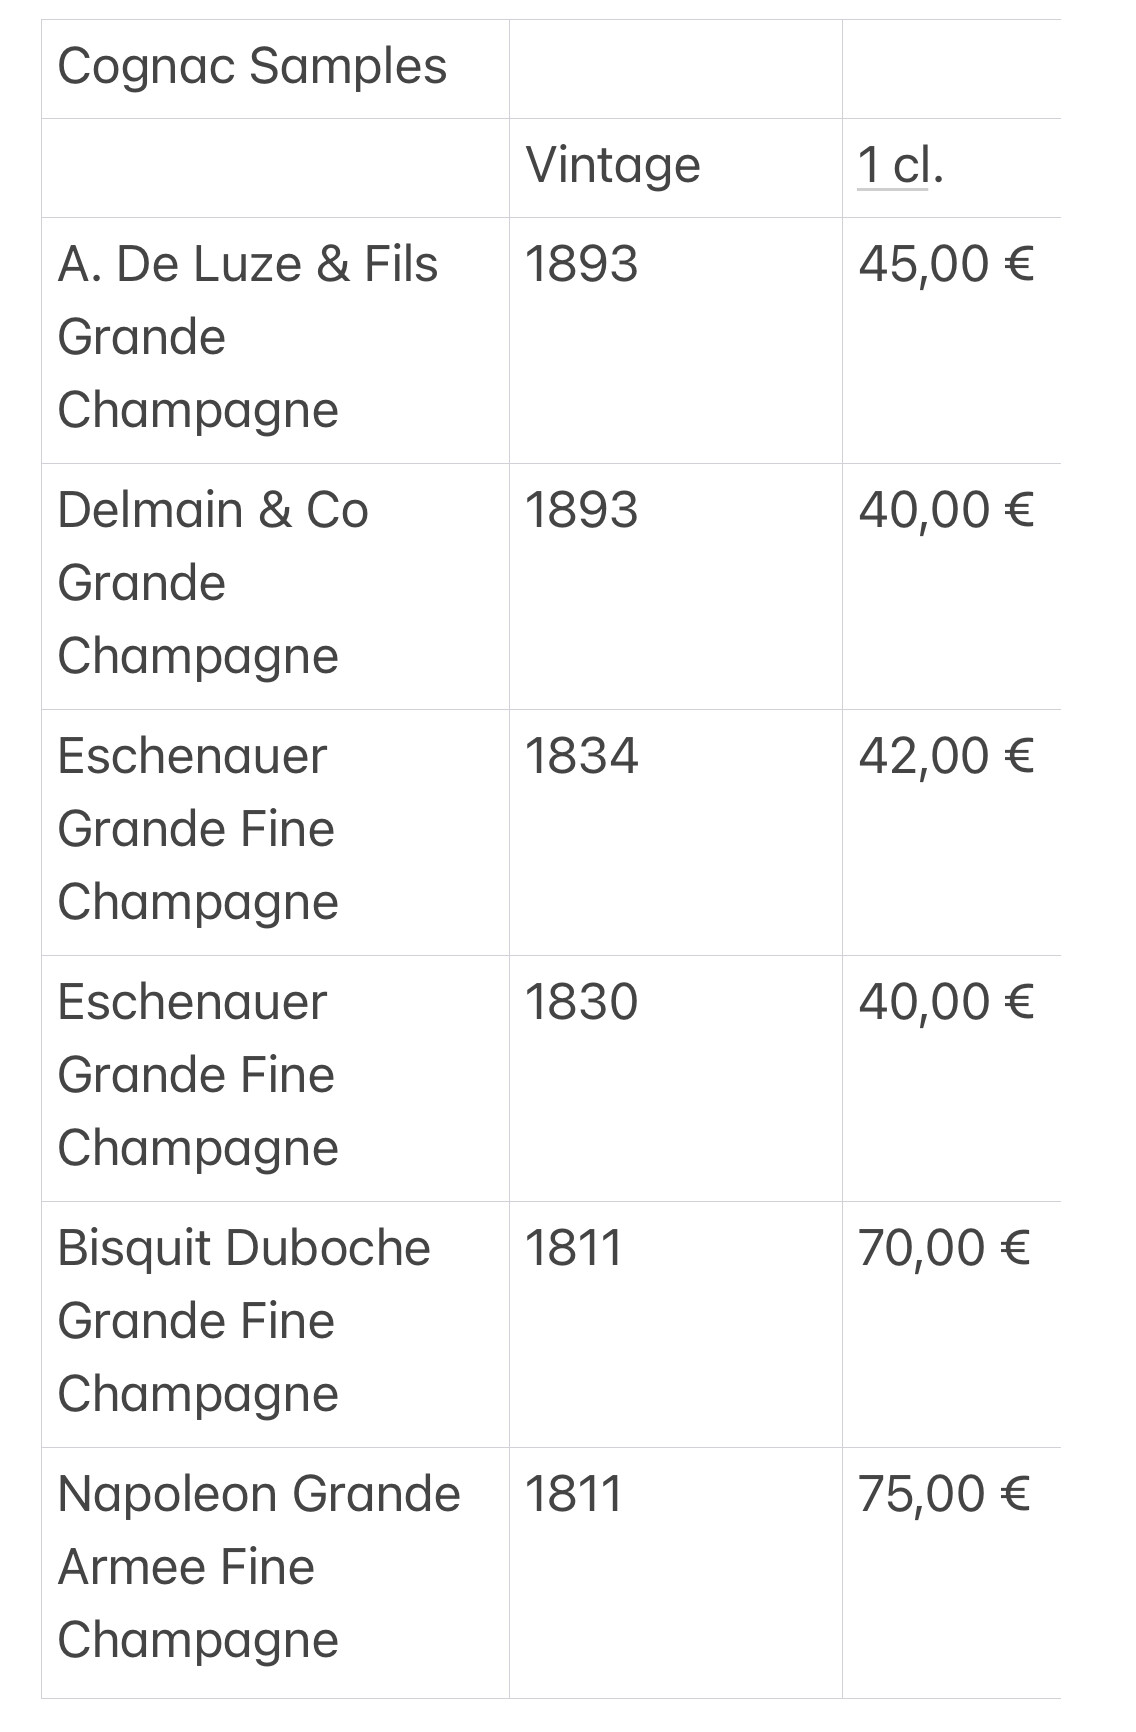Viewport: 1136px width, 1732px height.
Task: Select Eschenauer cognac with 1830 vintage
Action: [198, 1075]
